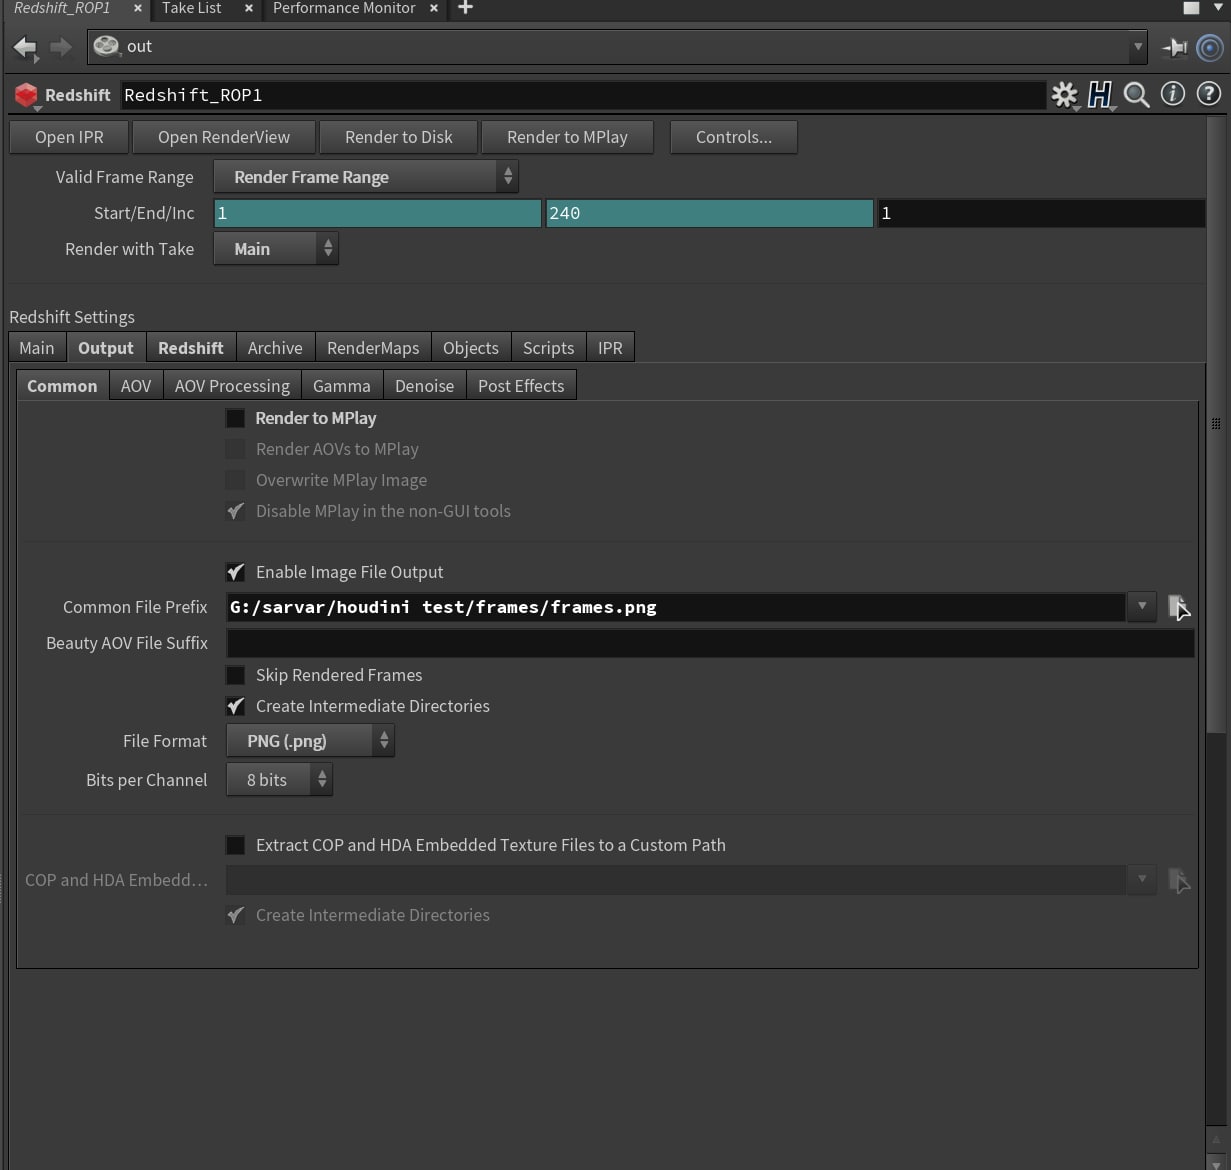Switch to the Redshift tab
1231x1170 pixels.
[191, 348]
